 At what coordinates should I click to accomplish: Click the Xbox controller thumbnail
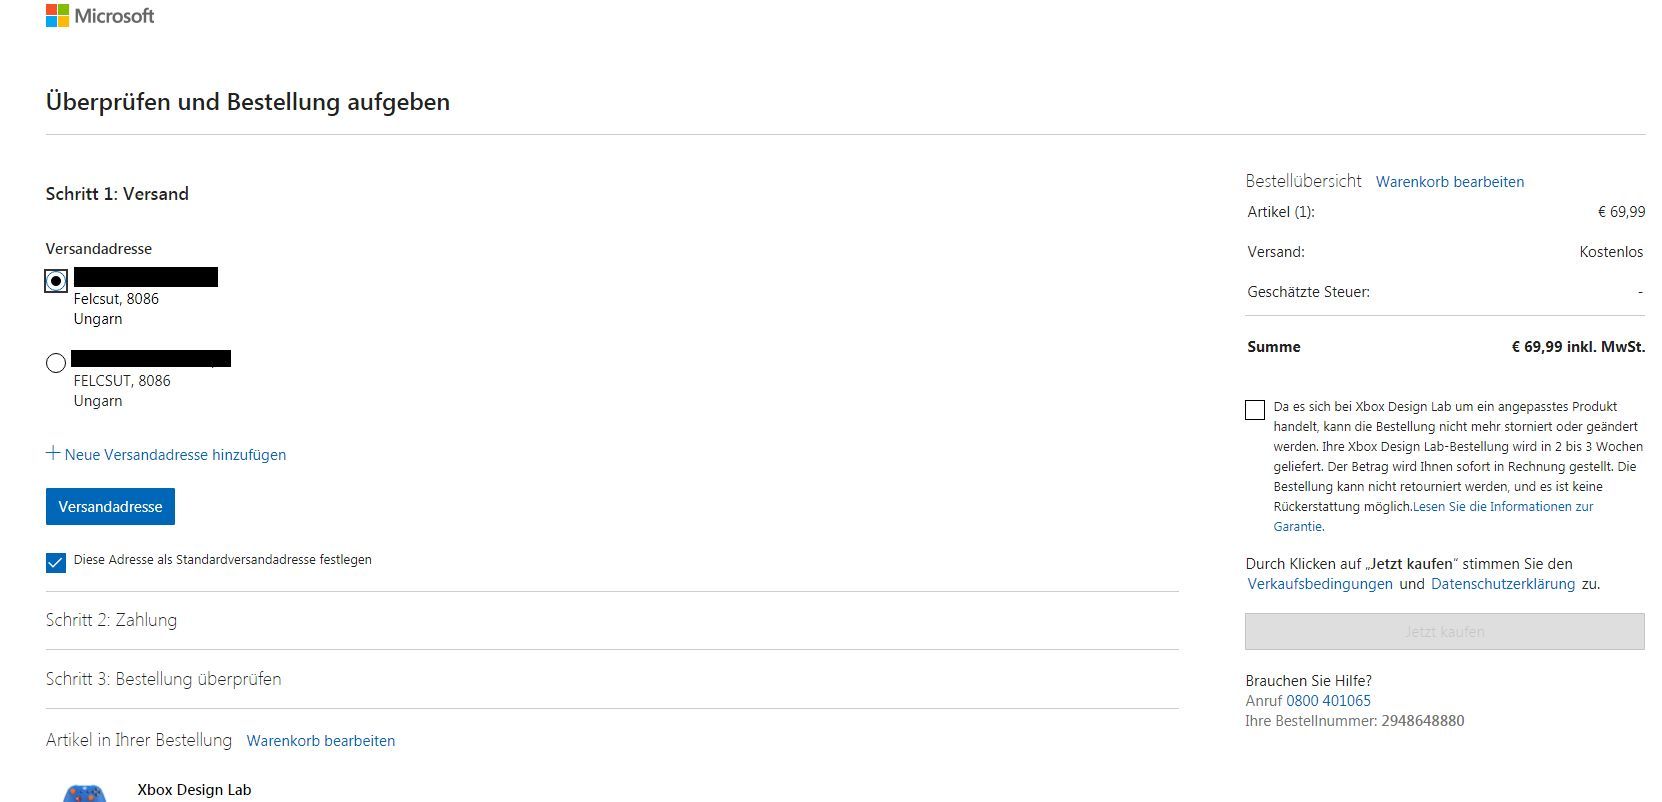pyautogui.click(x=83, y=792)
